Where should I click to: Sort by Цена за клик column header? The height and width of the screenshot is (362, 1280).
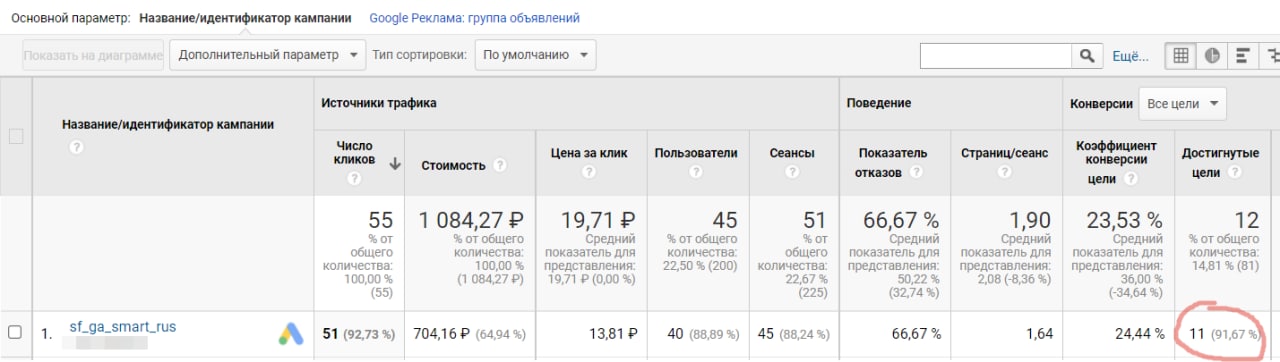pos(589,153)
